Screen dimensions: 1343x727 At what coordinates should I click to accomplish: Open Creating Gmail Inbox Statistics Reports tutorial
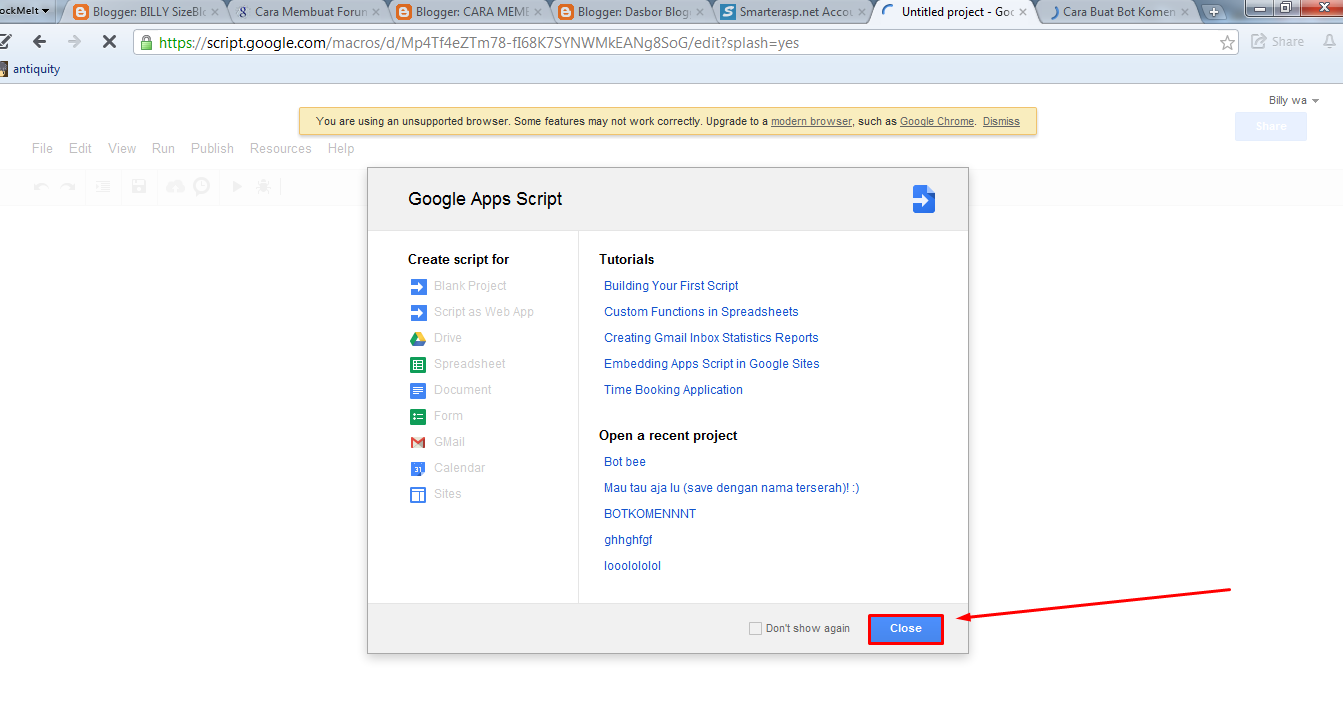pyautogui.click(x=711, y=338)
